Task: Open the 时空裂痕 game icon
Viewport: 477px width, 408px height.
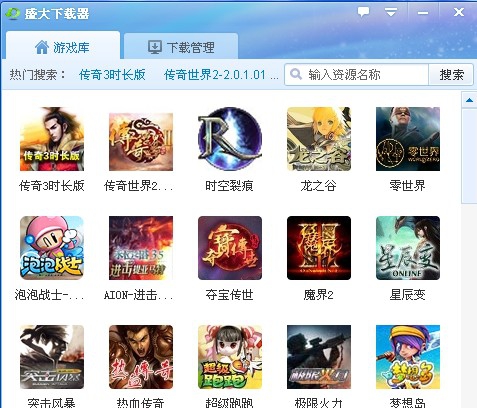Action: [230, 139]
